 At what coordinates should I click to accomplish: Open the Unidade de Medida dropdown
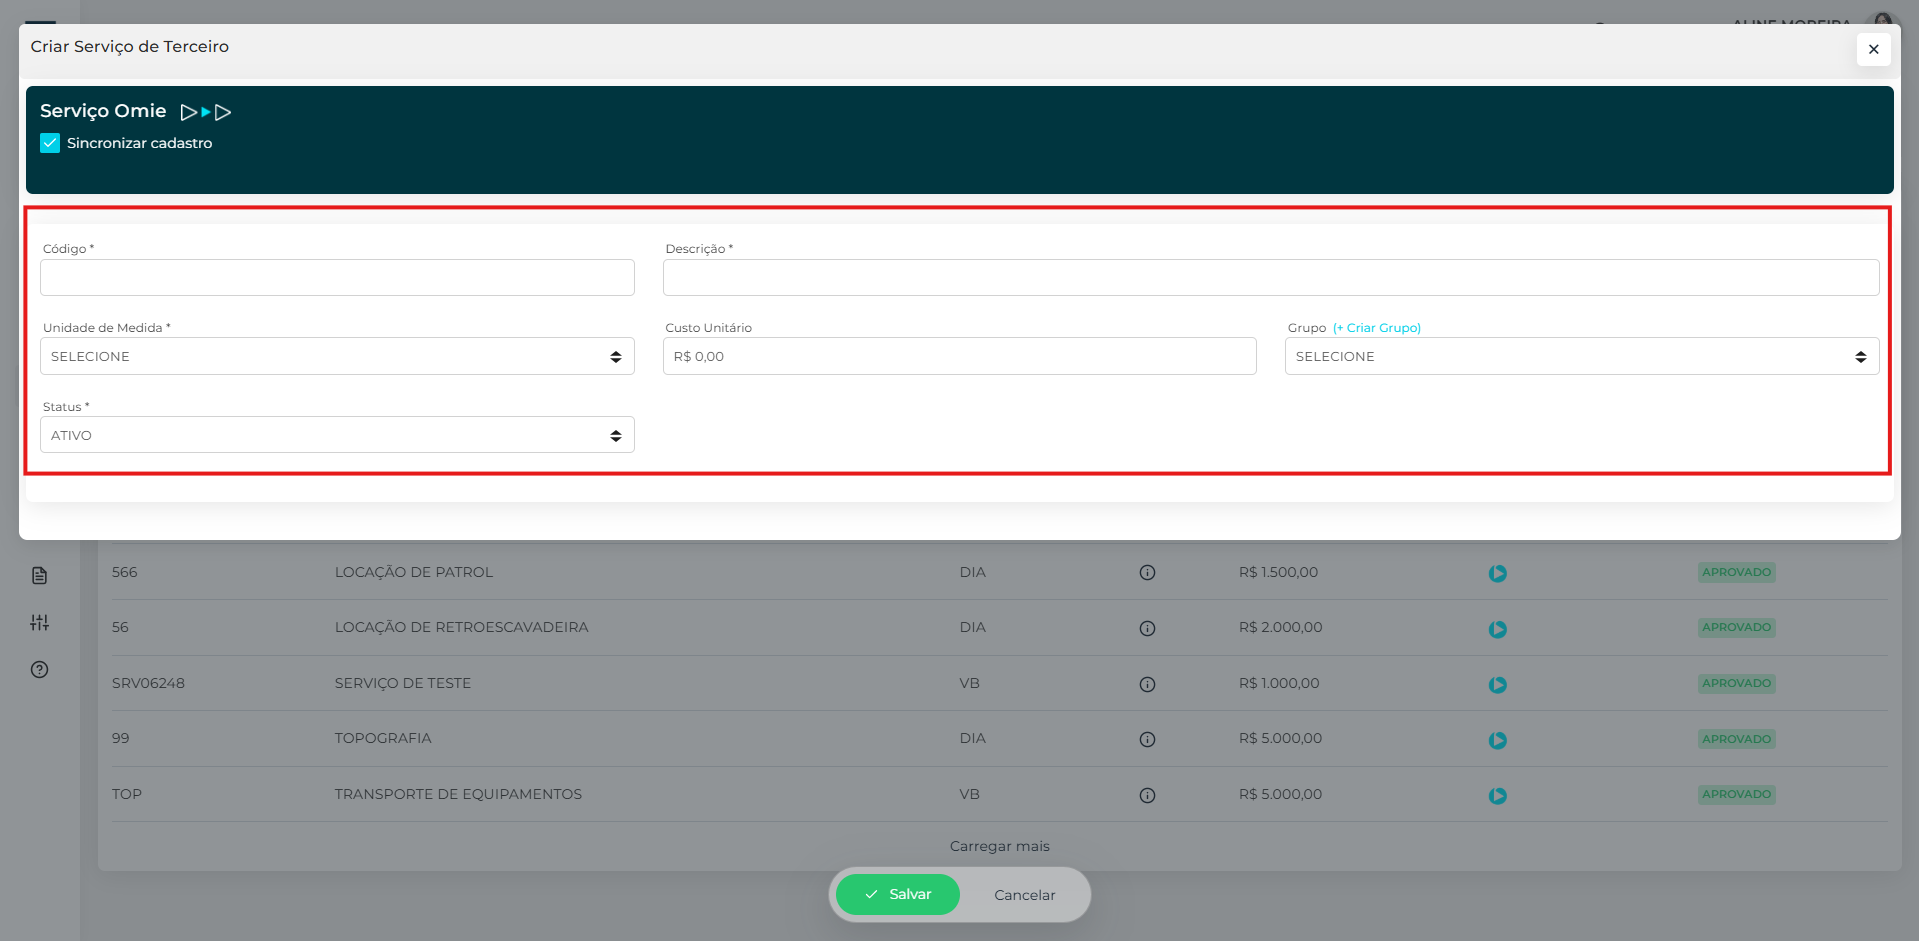point(337,356)
